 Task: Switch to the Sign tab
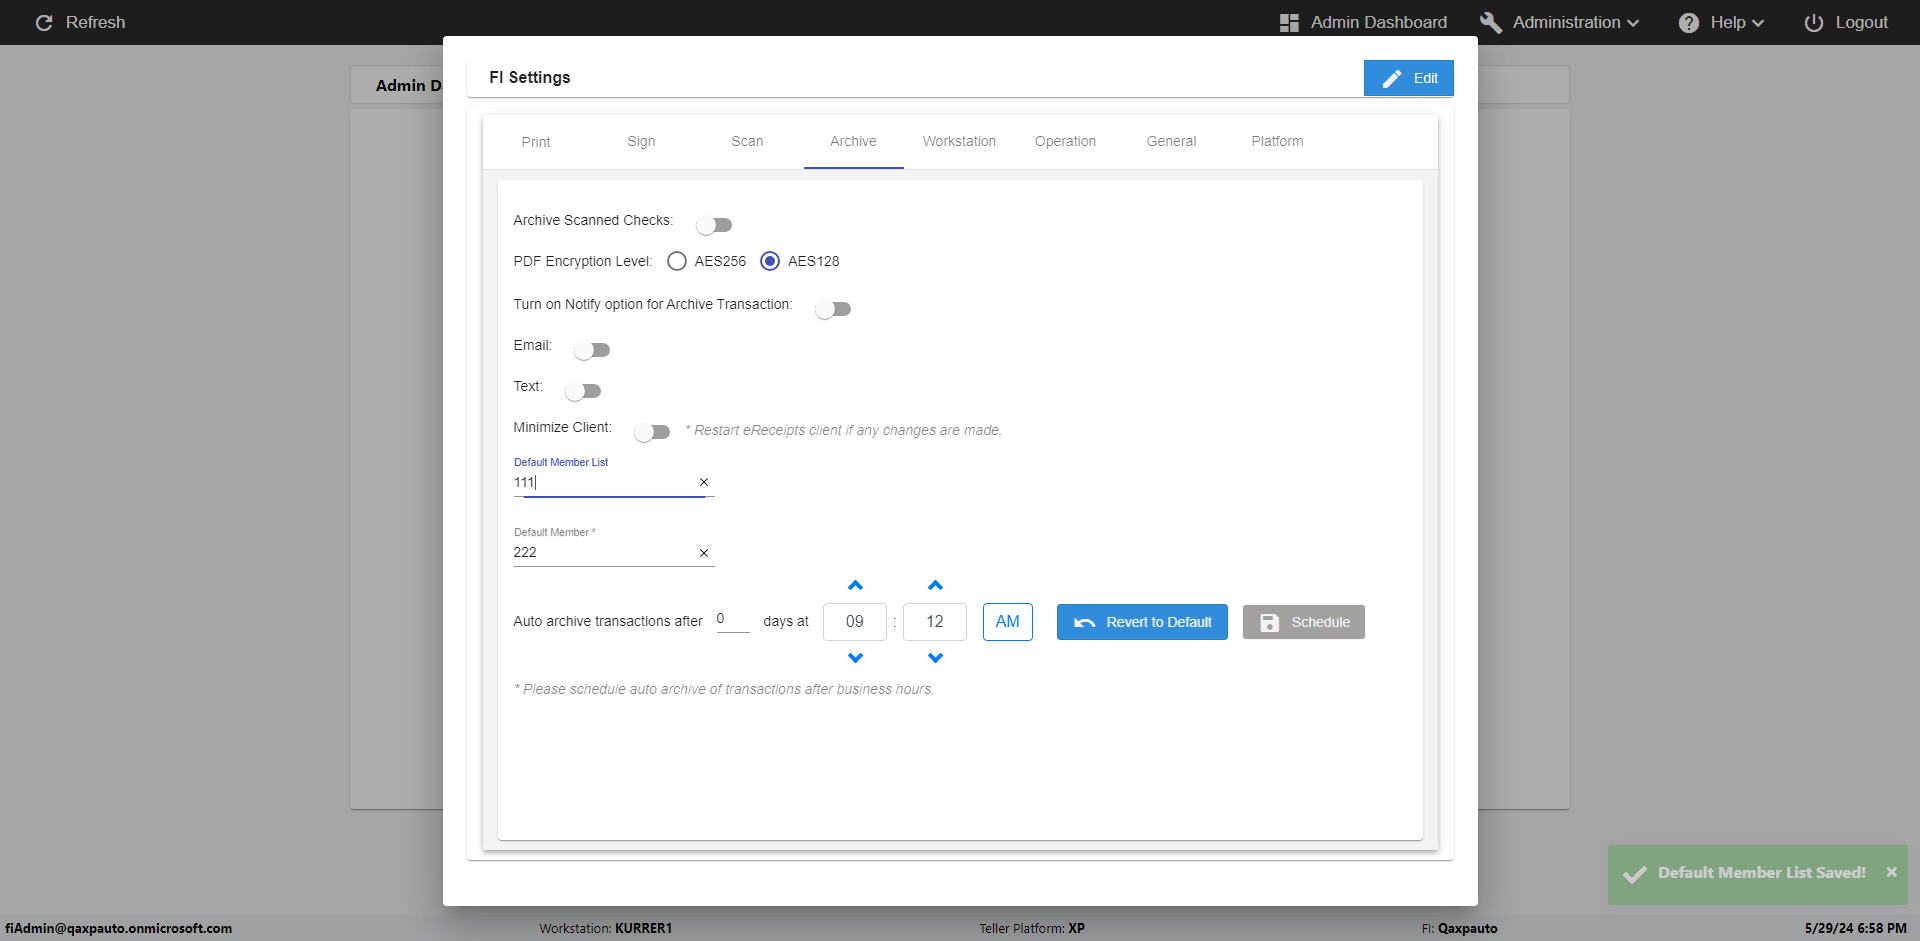tap(642, 142)
